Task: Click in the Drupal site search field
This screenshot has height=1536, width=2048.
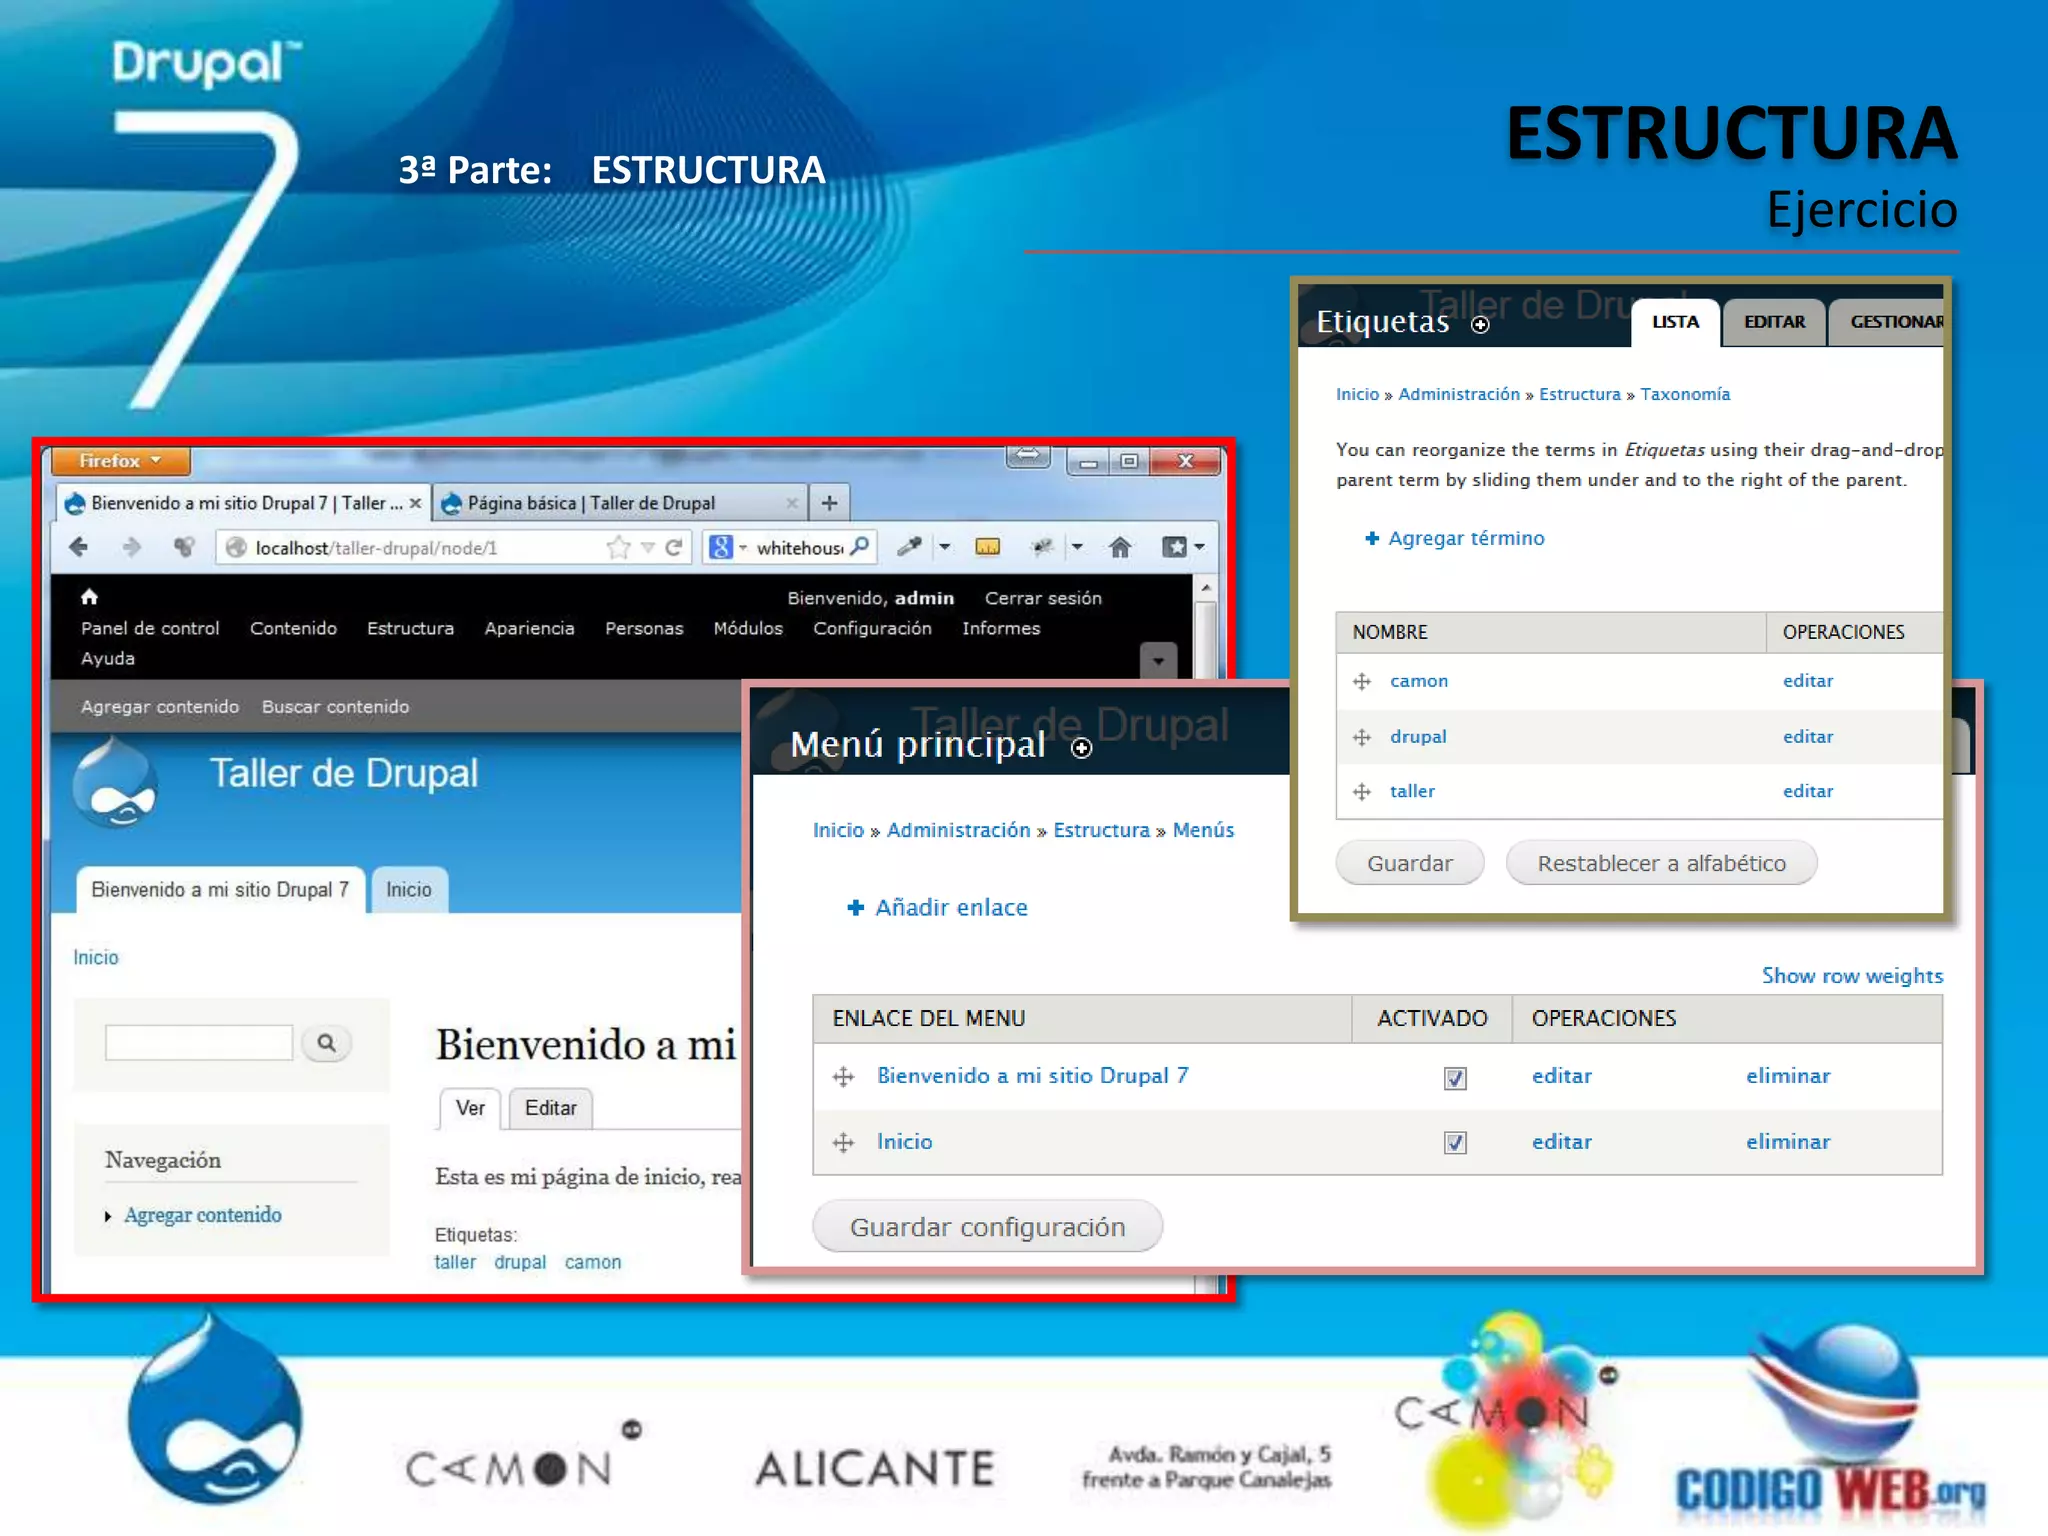Action: coord(199,1043)
